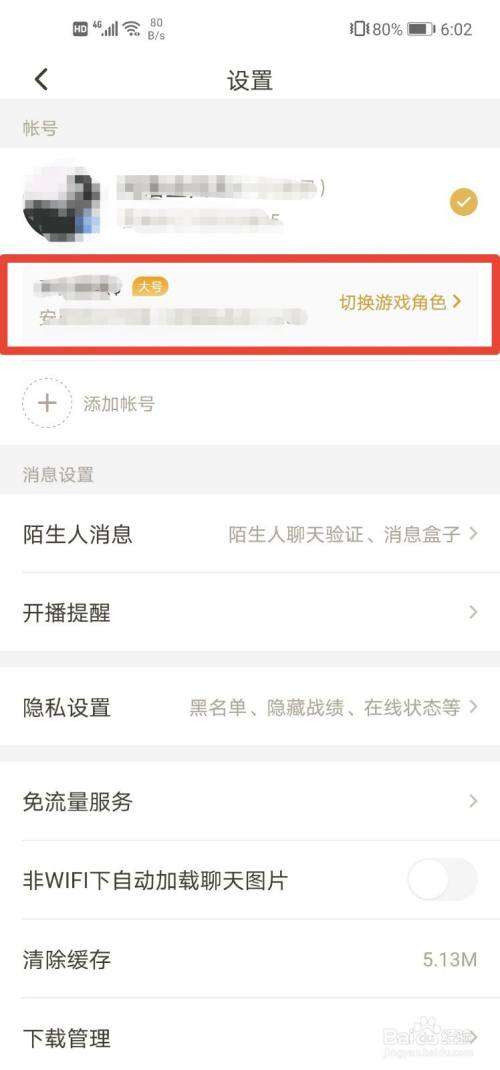Tap 添加帐号 text label
Screen dimensions: 500x1070
[119, 404]
